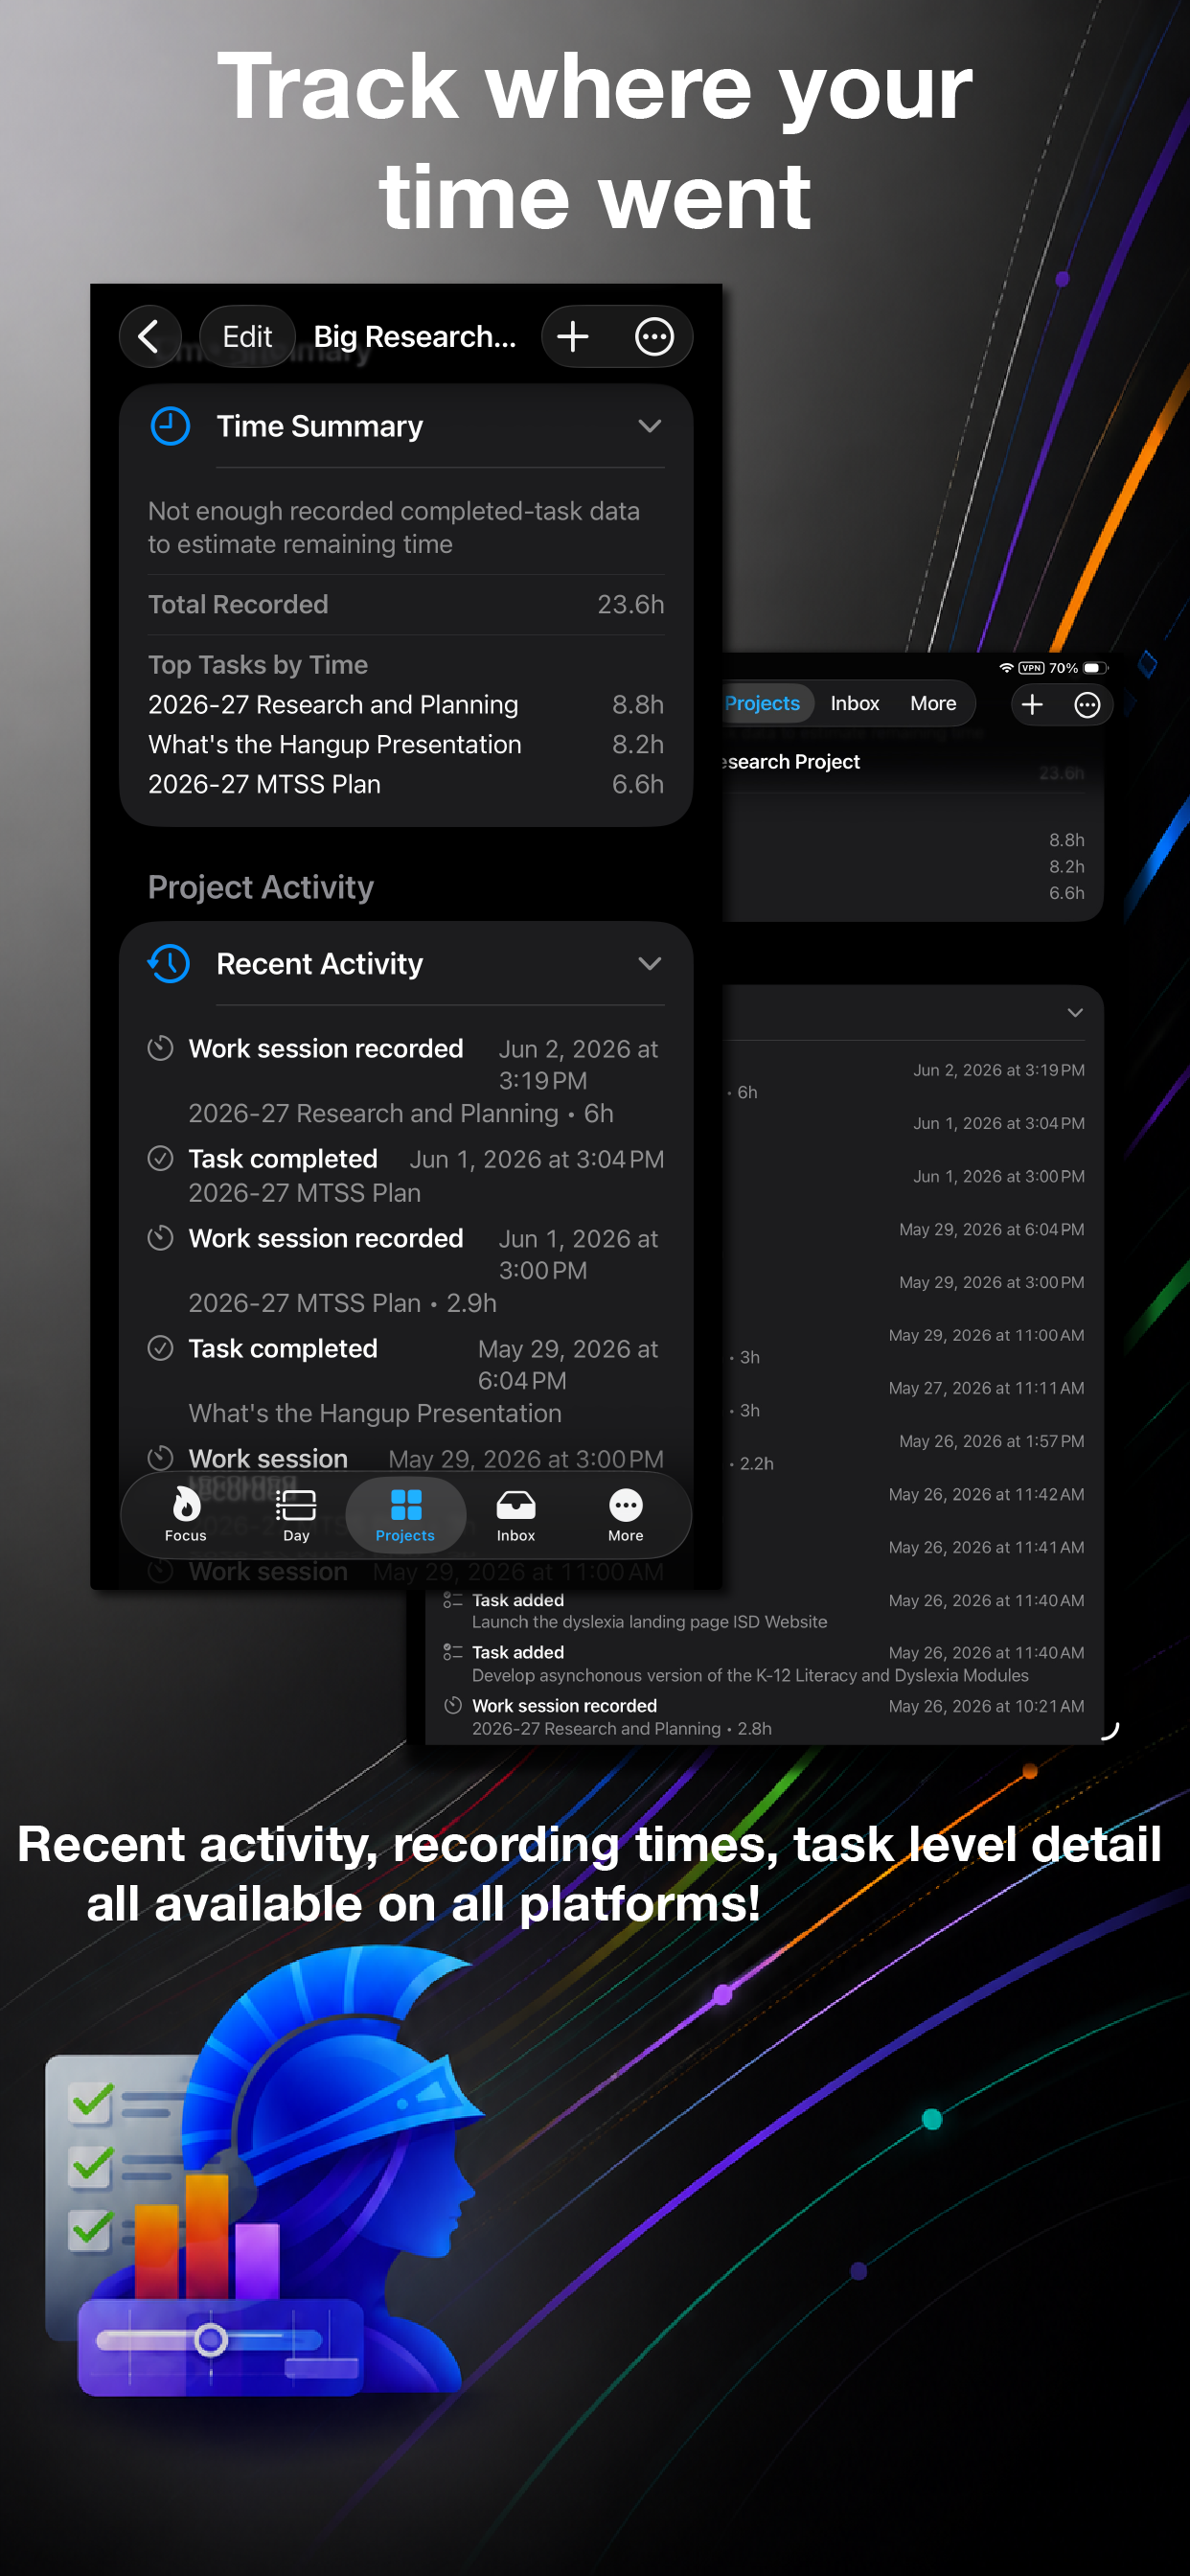
Task: Open 2026-27 Research and Planning 8.8h row
Action: pos(406,704)
